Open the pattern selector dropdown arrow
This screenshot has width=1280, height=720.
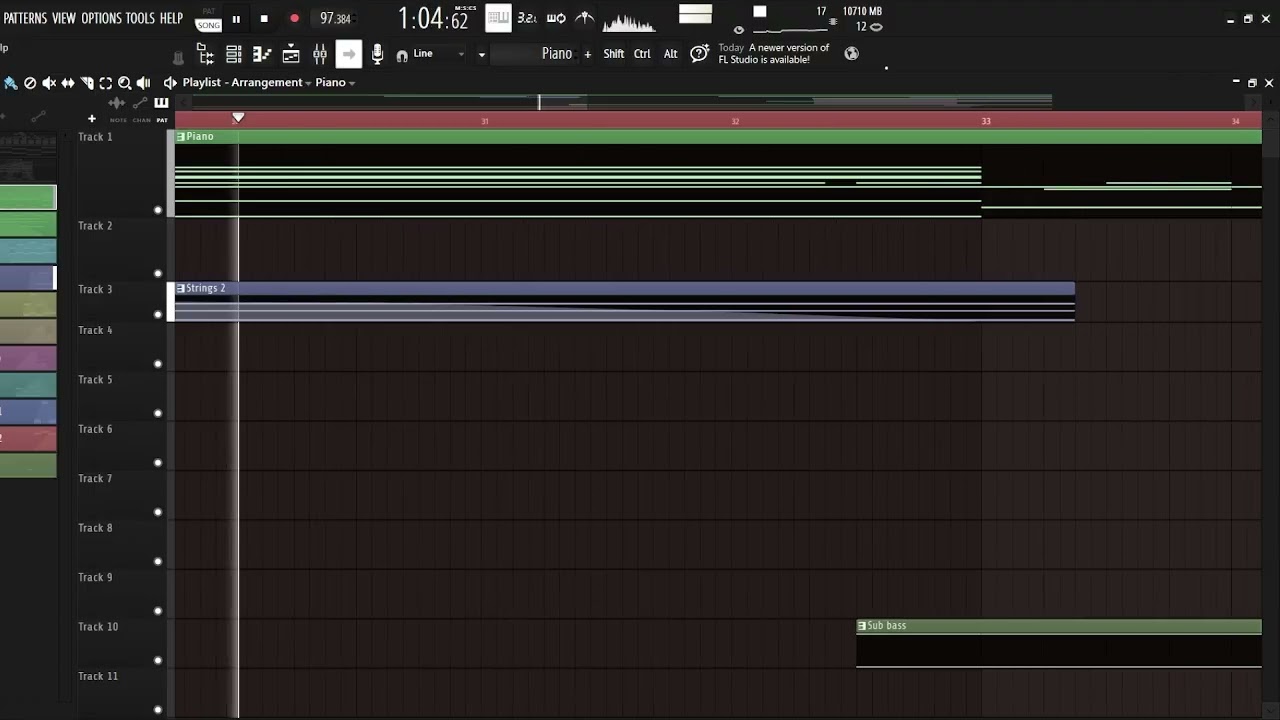[x=481, y=54]
